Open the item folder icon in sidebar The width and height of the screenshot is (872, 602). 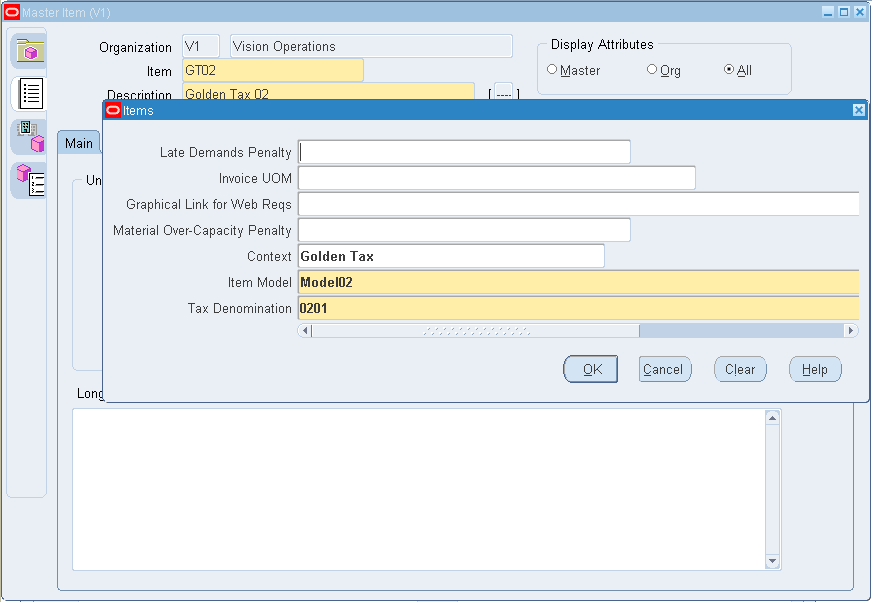[29, 51]
